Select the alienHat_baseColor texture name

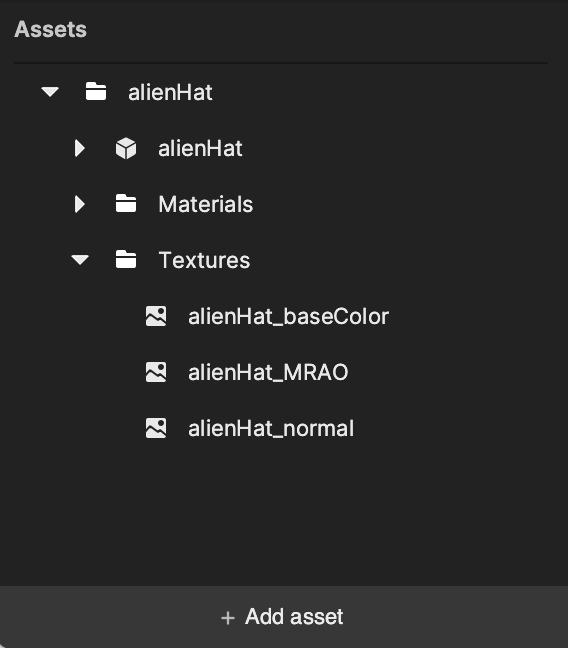288,317
